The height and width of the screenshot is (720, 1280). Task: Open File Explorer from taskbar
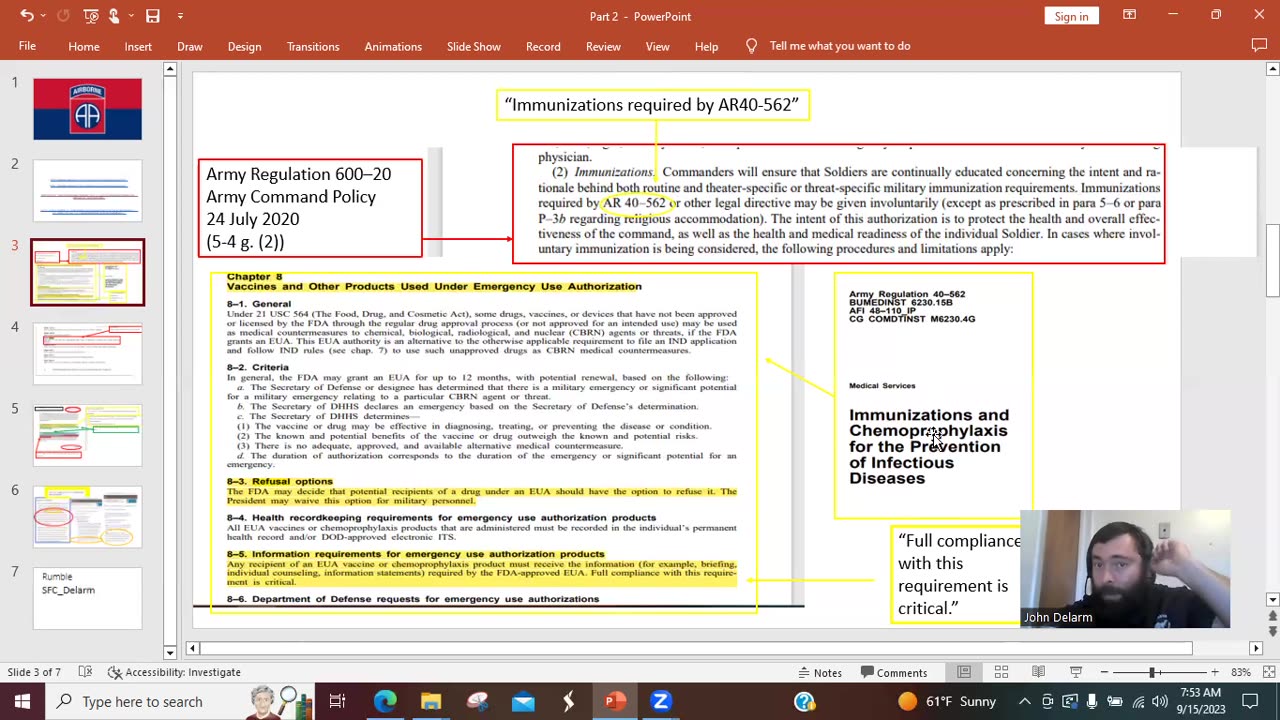[431, 701]
